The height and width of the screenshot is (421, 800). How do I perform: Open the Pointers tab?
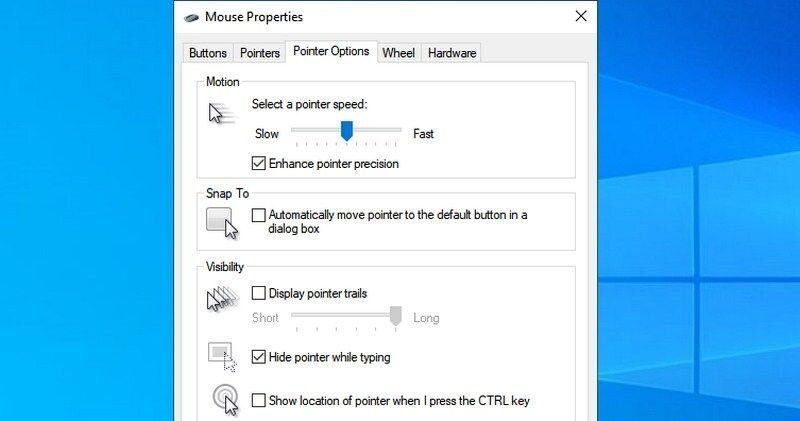pos(260,53)
